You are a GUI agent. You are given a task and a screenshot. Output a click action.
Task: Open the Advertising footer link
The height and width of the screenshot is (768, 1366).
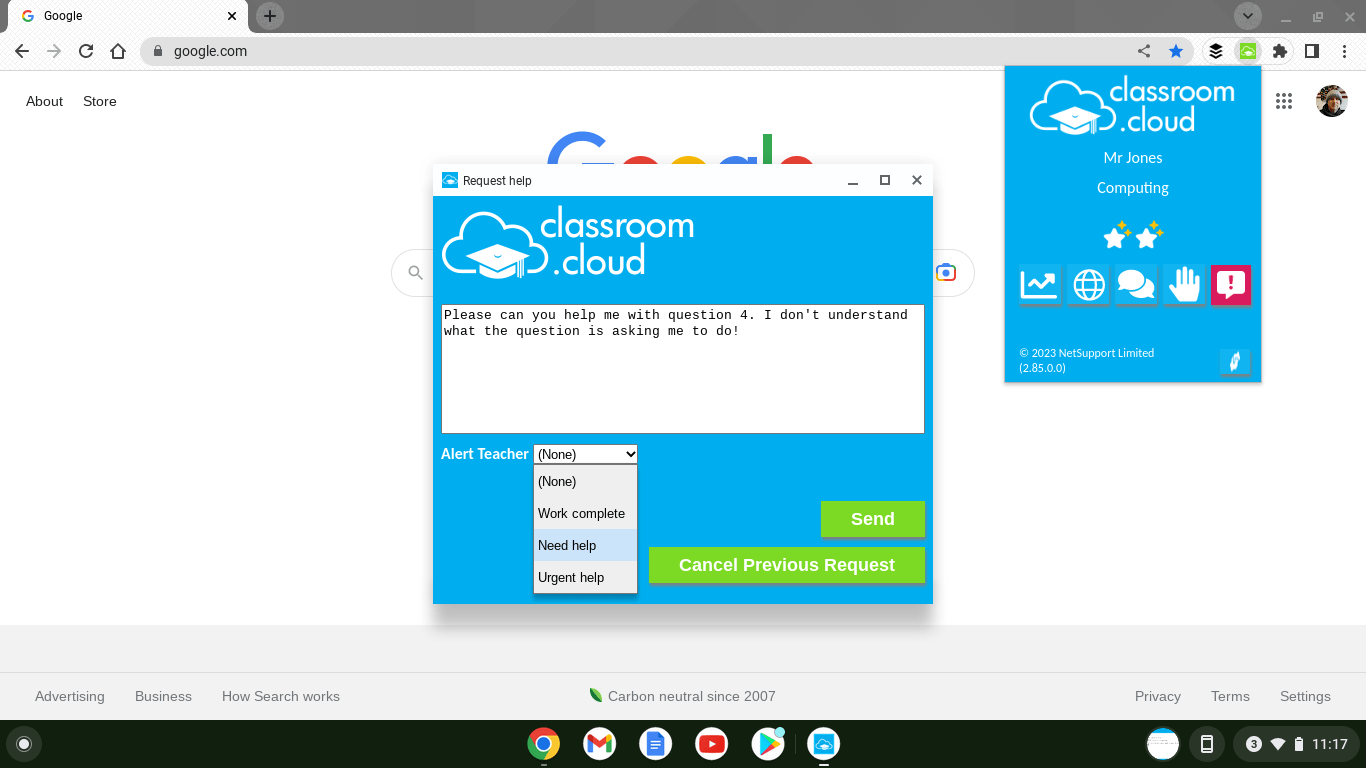70,696
